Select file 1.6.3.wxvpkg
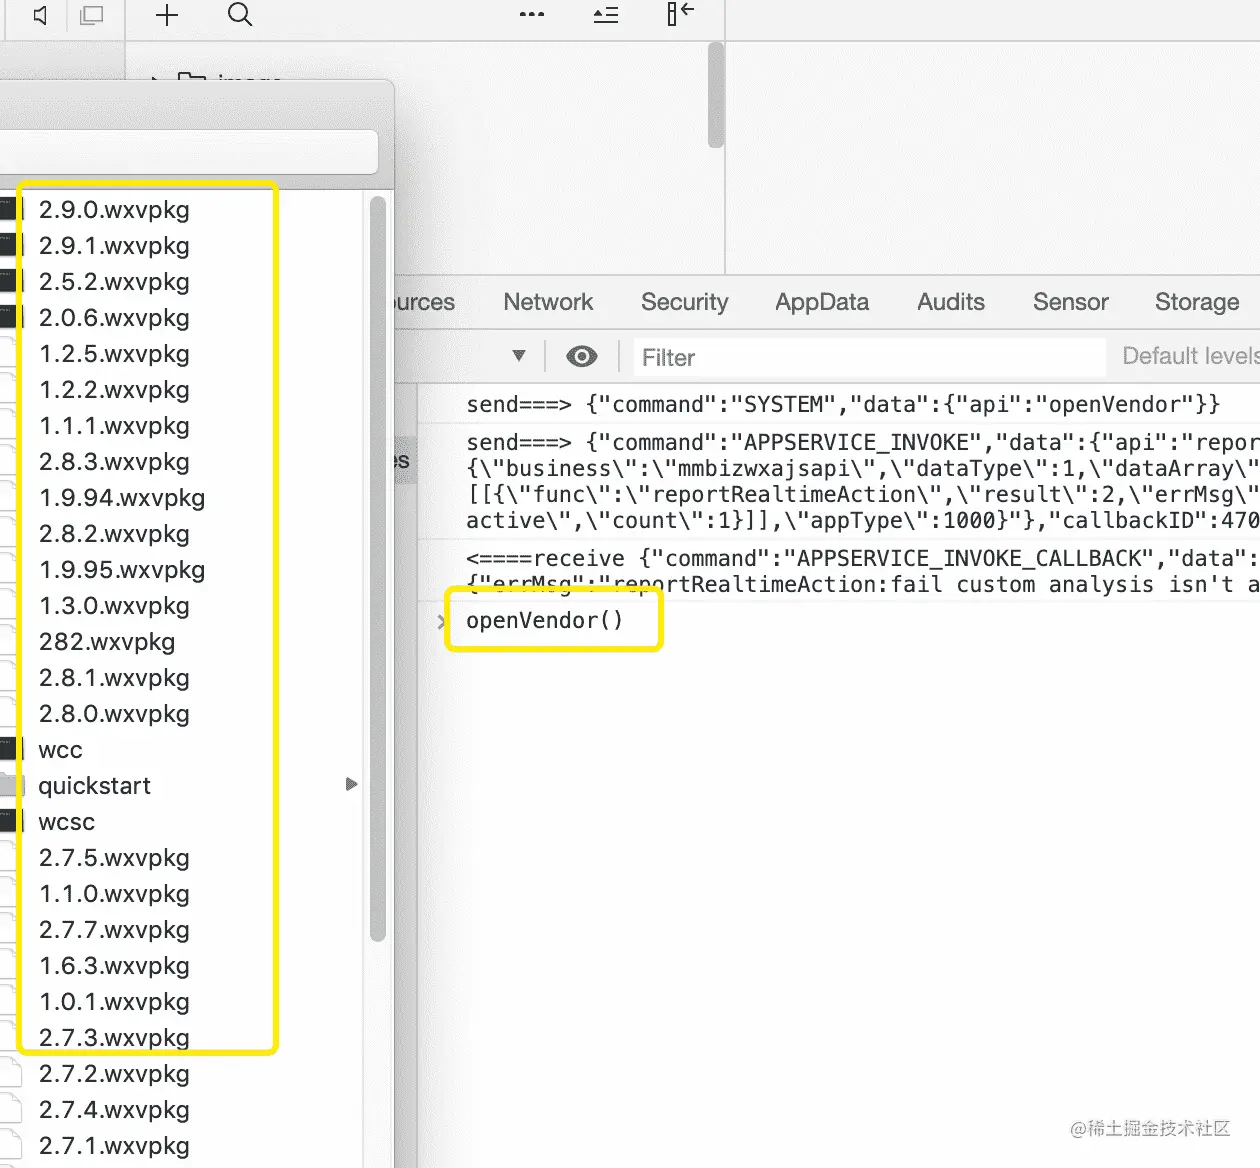 [114, 966]
